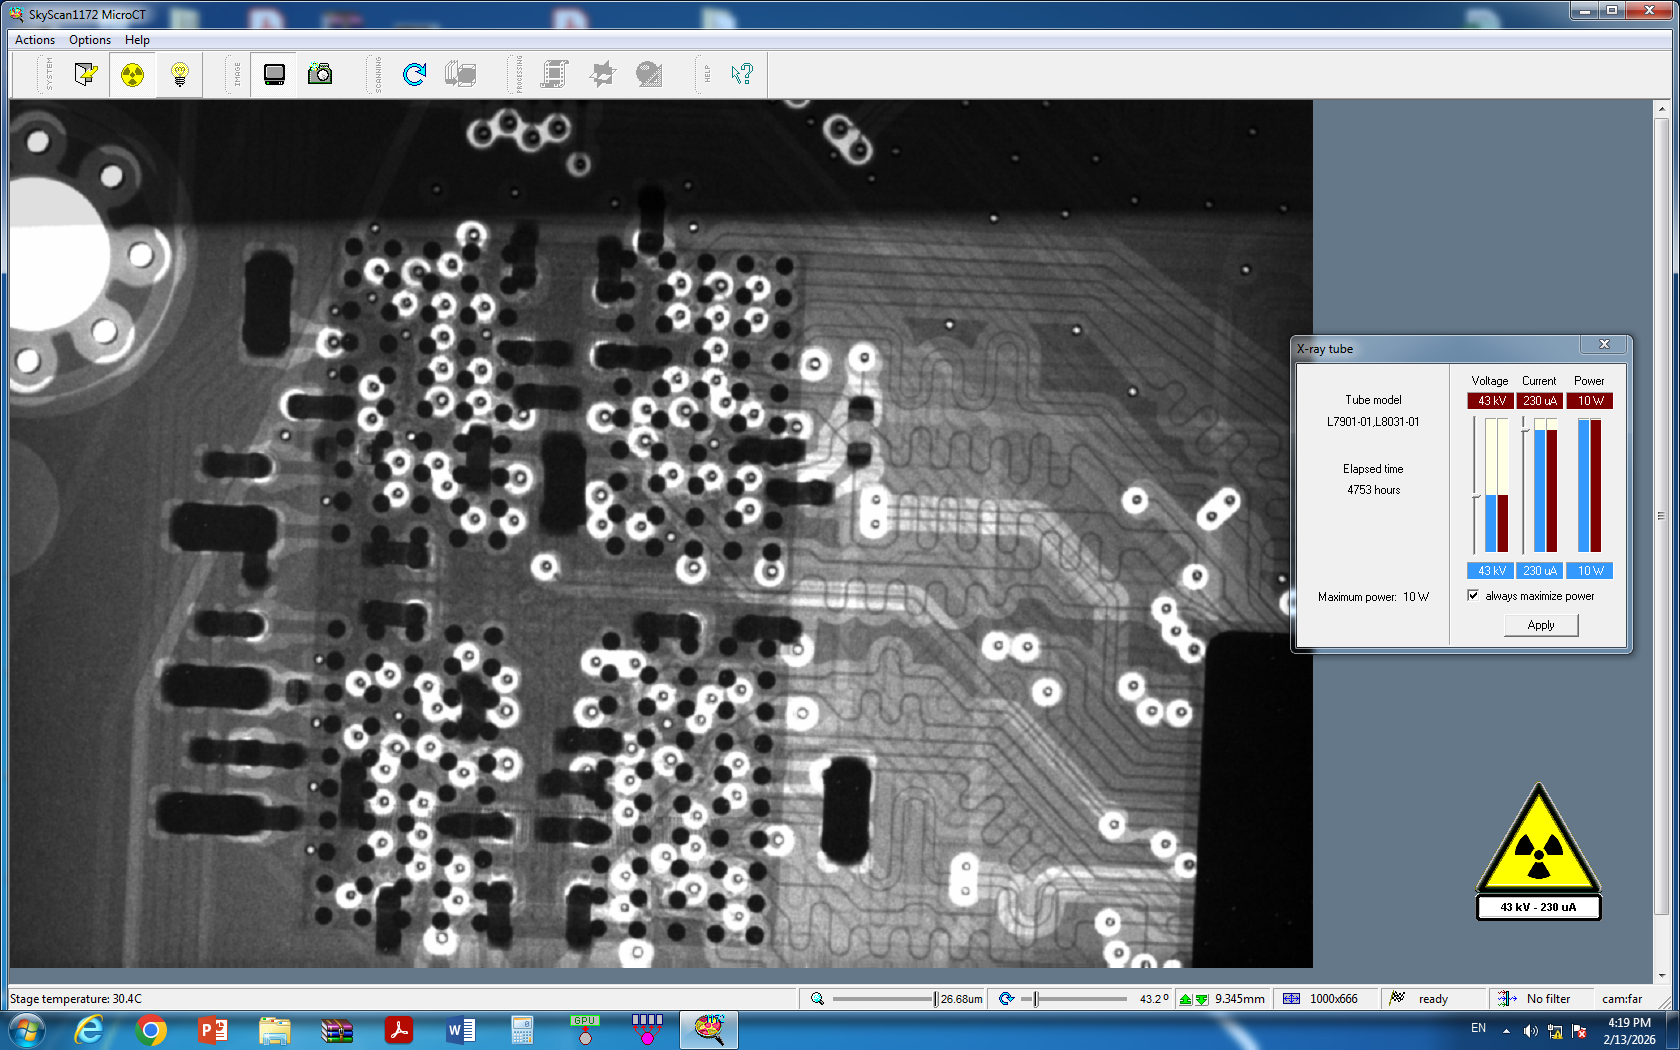Open the Windows Start menu

[x=26, y=1030]
